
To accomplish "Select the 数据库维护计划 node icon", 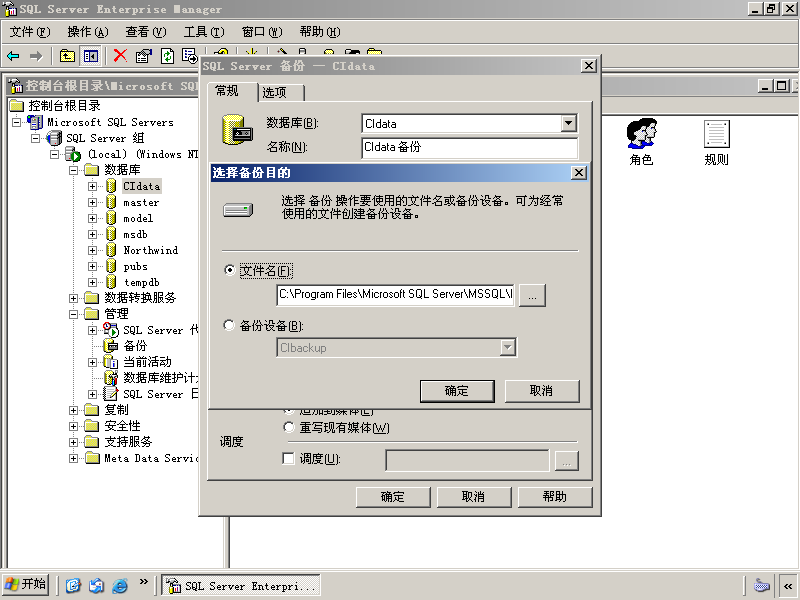I will [x=111, y=378].
